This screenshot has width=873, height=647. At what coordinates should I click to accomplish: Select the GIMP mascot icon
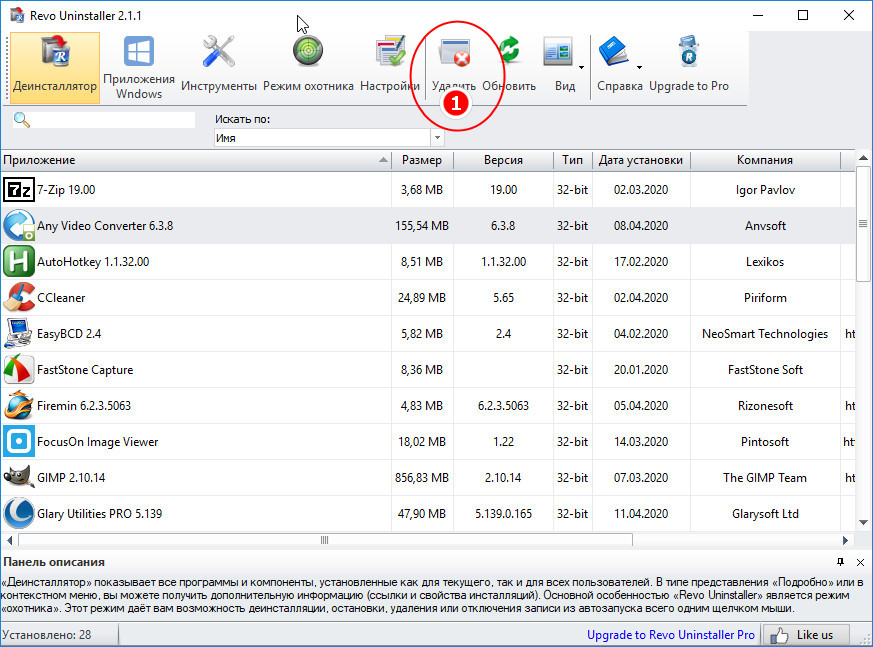(x=19, y=477)
